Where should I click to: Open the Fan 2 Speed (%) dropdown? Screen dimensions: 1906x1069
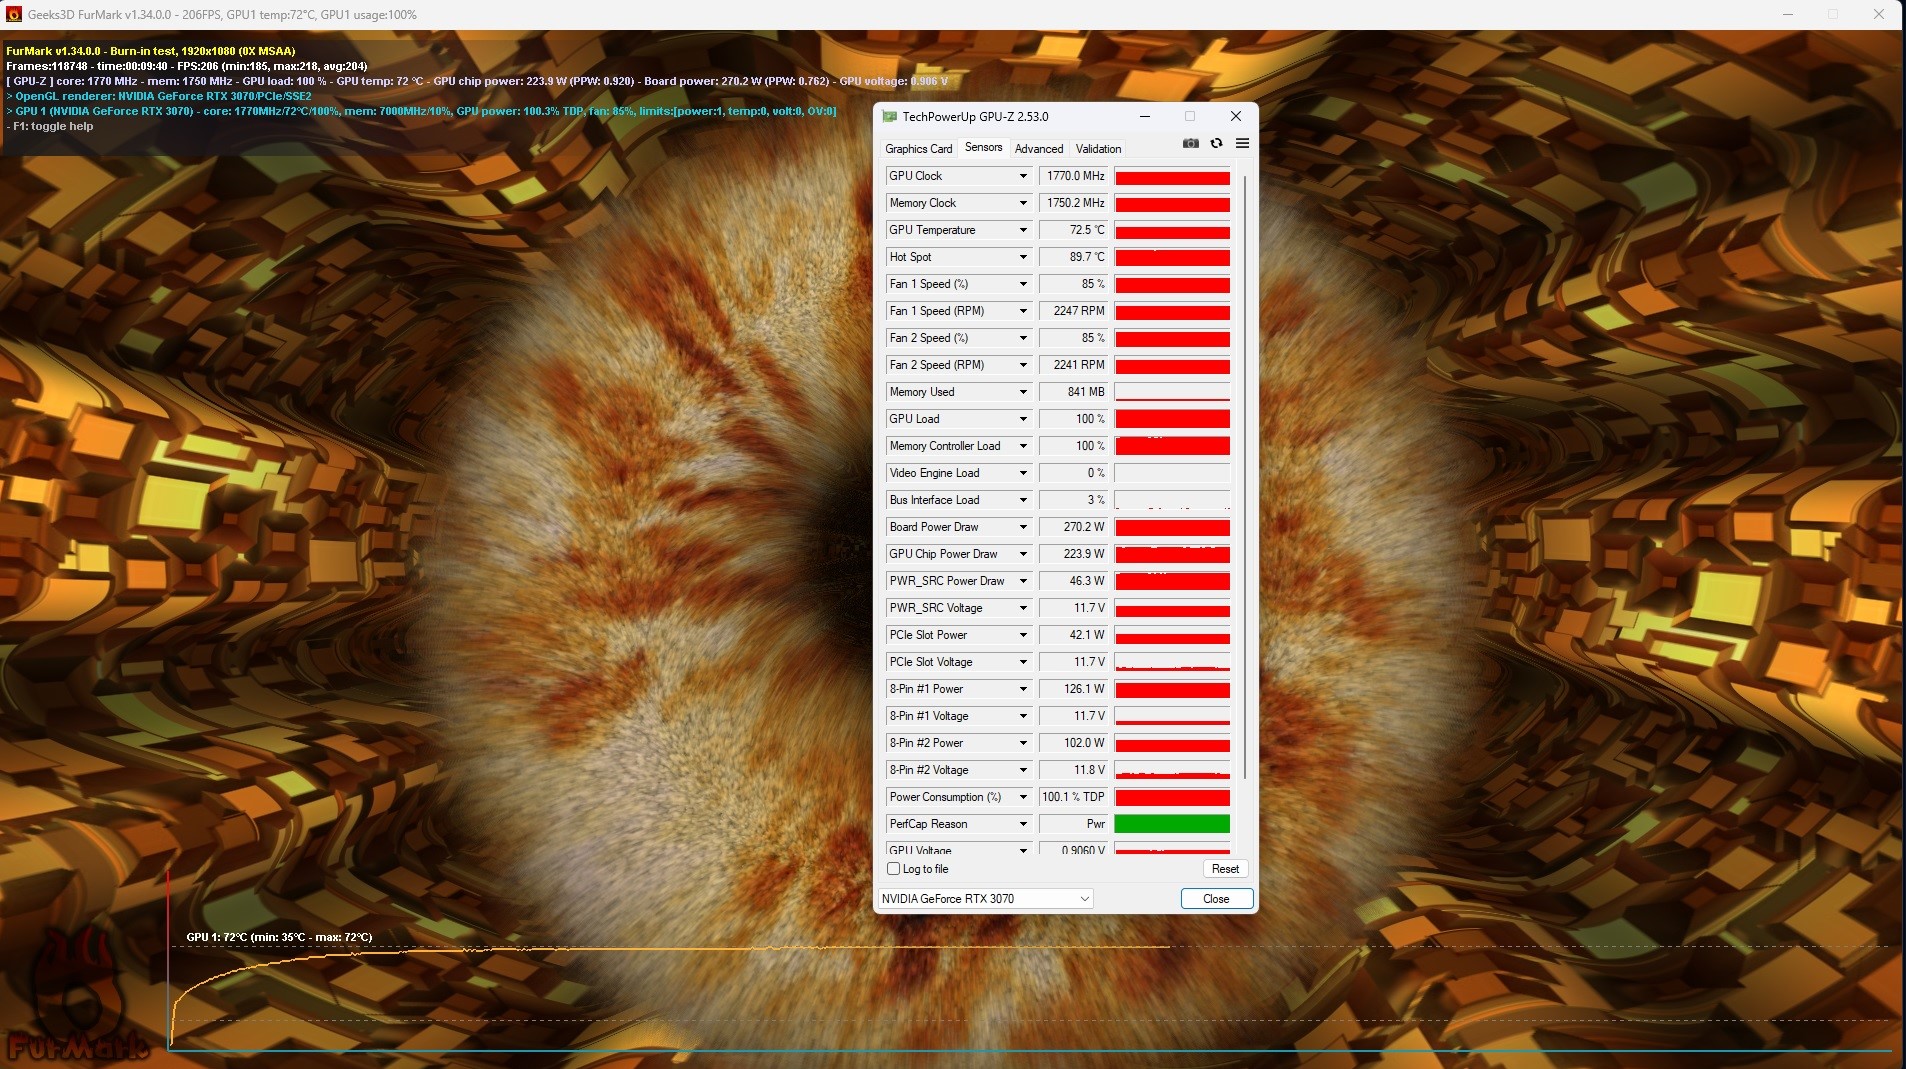pos(1023,338)
